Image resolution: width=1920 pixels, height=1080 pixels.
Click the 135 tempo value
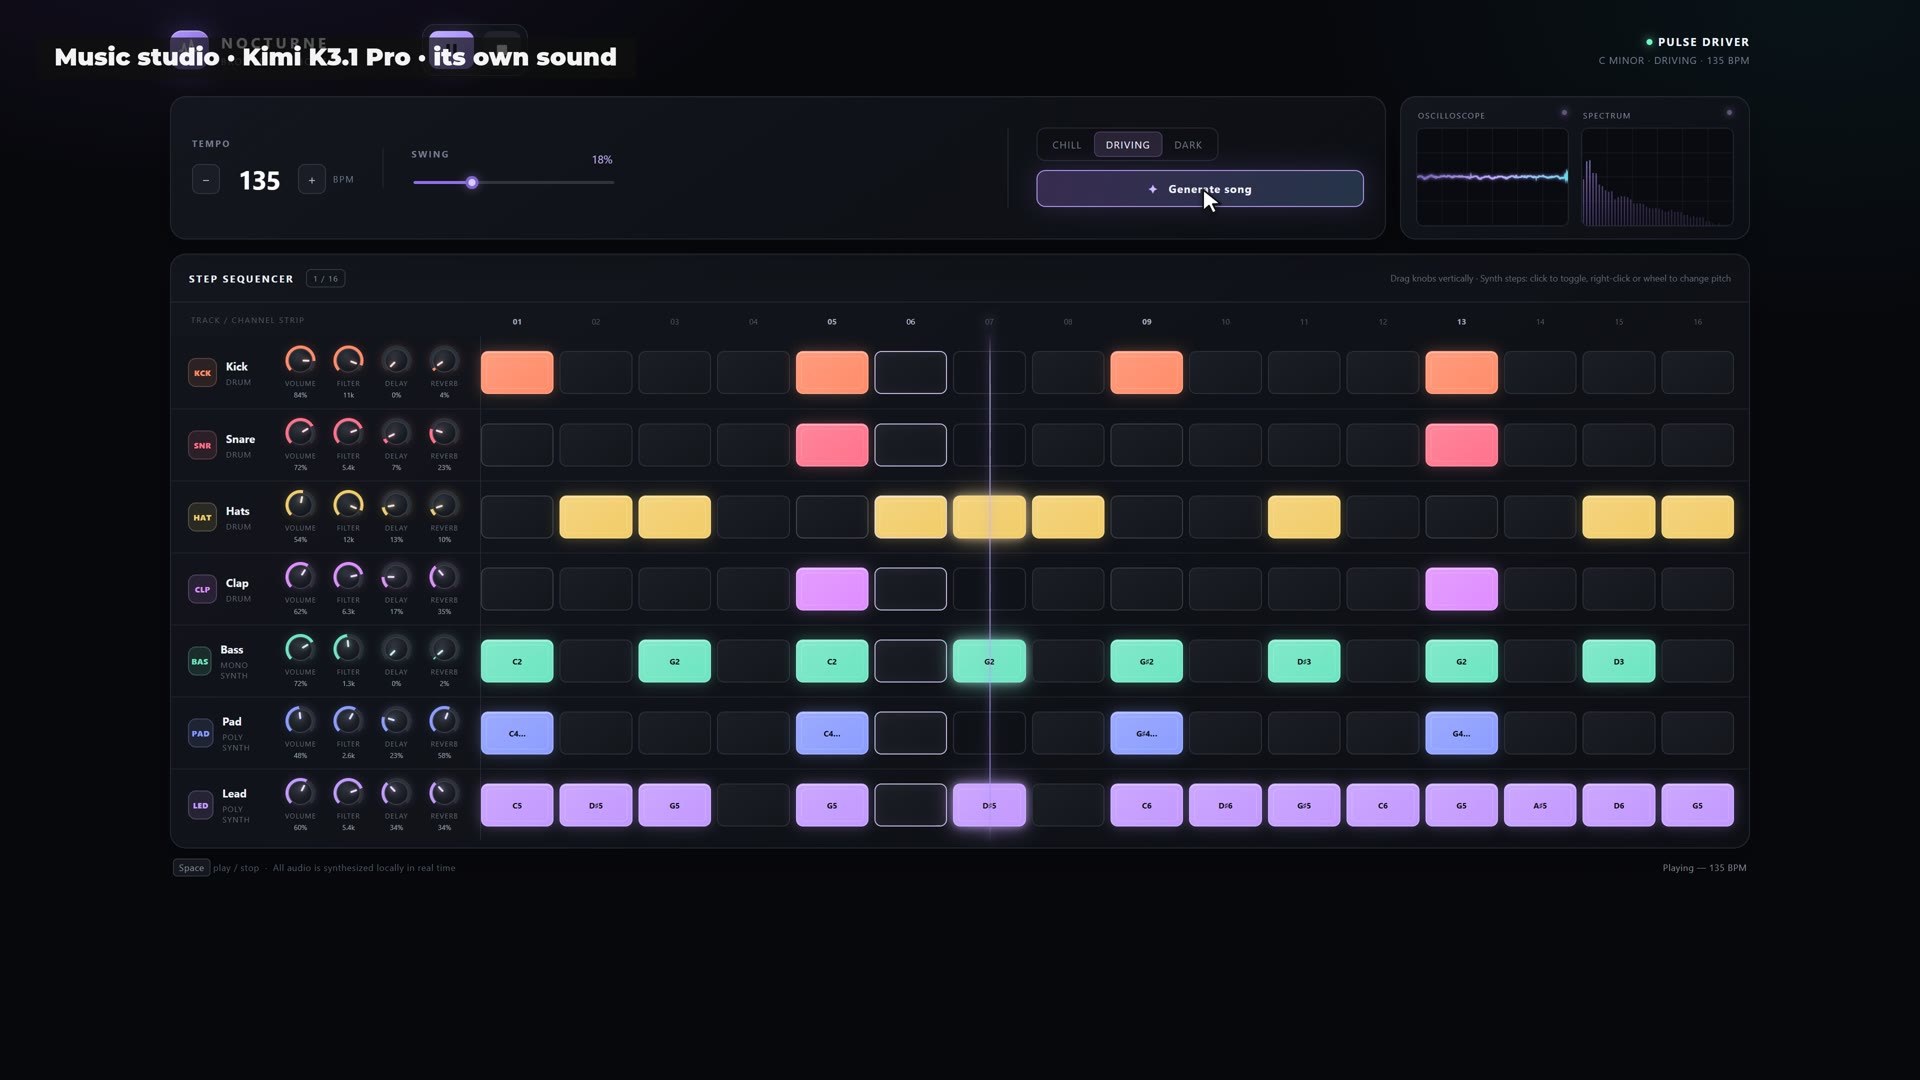click(x=260, y=181)
